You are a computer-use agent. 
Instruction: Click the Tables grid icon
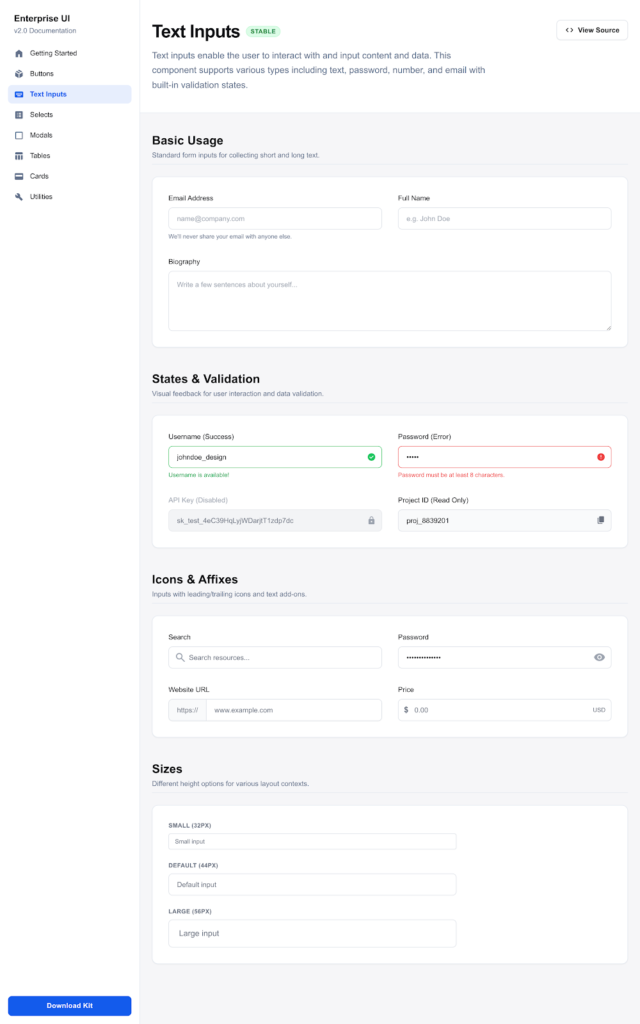click(19, 156)
